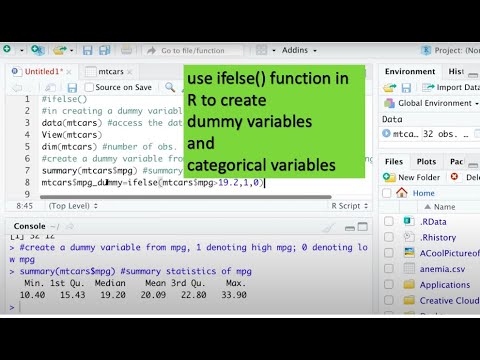This screenshot has height=360, width=480.
Task: Click the cursor position 8:45 indicator
Action: tap(25, 206)
